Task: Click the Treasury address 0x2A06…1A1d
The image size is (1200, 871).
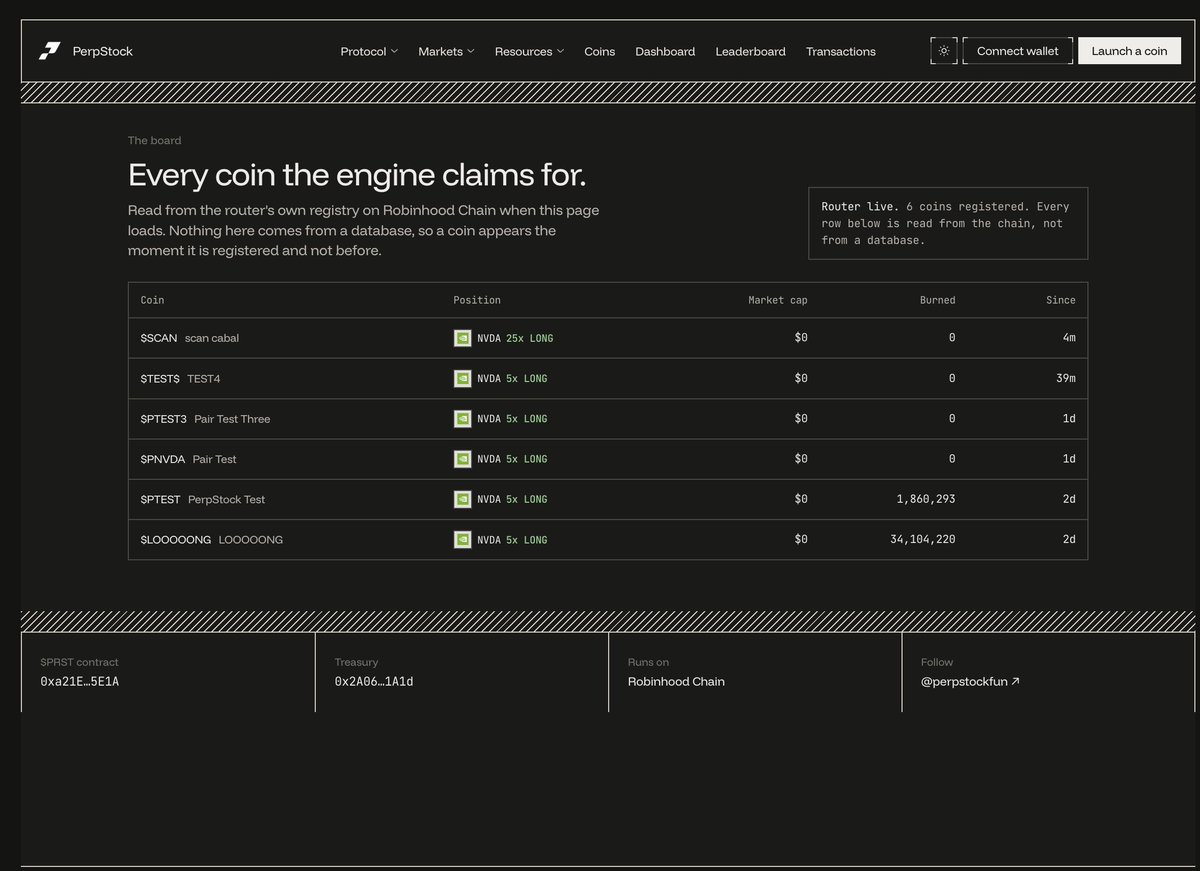Action: click(x=374, y=681)
